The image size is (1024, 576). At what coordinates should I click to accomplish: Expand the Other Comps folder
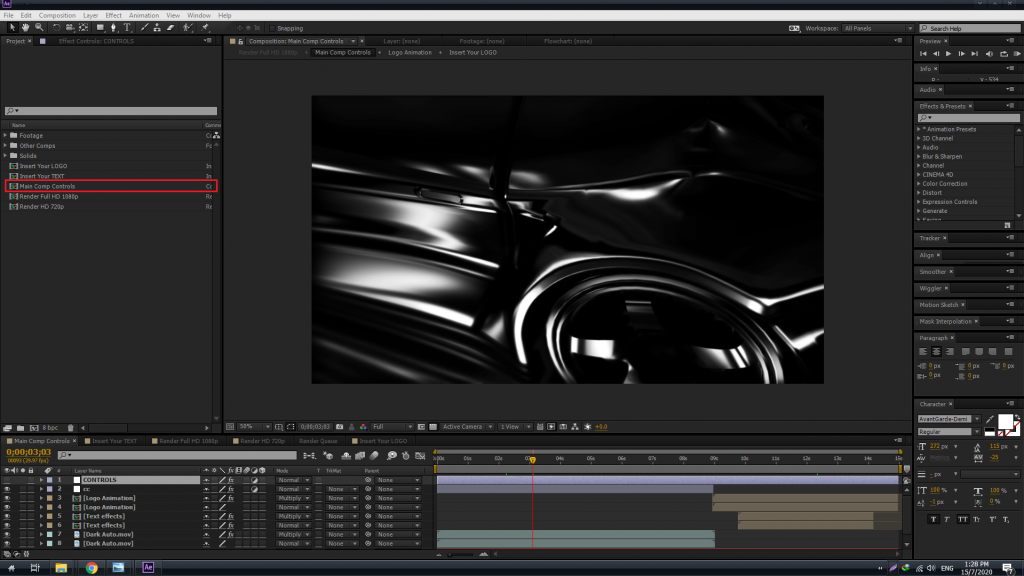(x=5, y=146)
